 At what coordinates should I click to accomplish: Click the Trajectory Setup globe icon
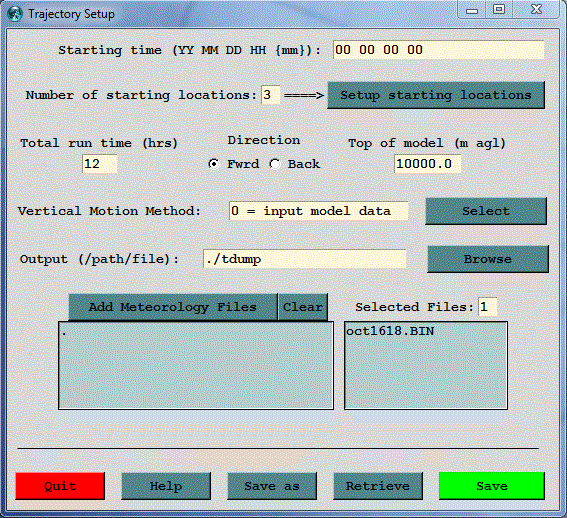click(15, 14)
